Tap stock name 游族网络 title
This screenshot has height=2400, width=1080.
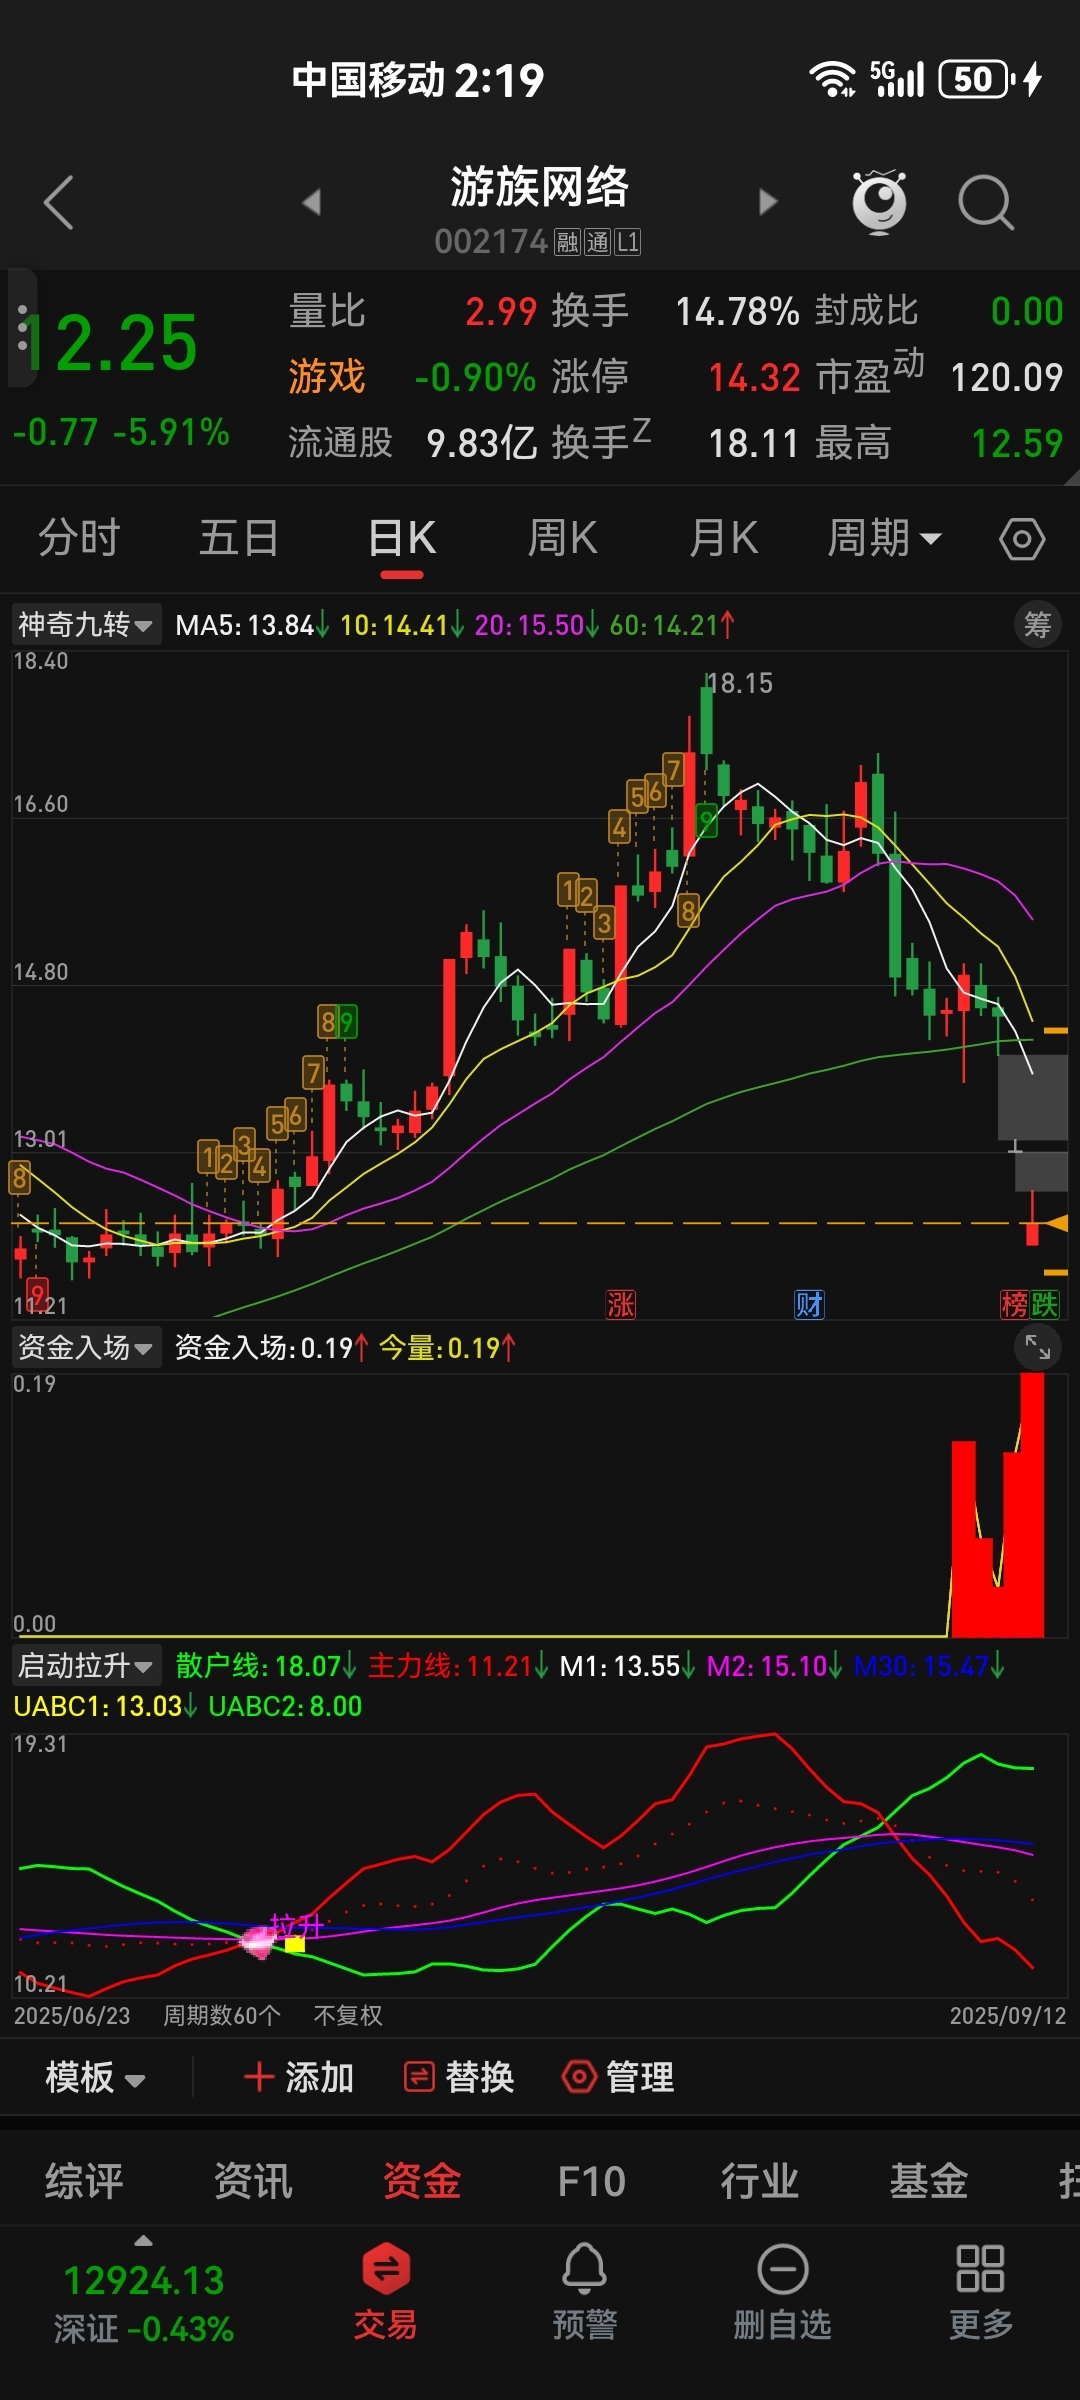click(539, 187)
